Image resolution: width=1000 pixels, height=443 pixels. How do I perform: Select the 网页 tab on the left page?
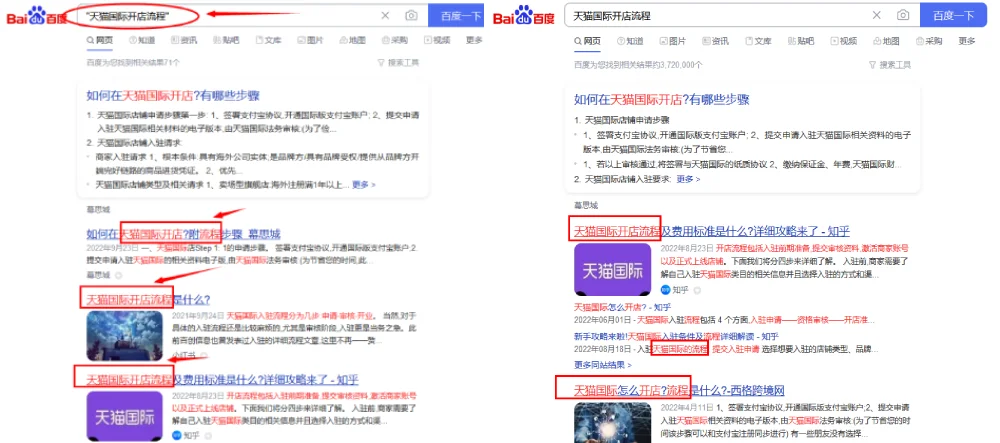100,40
